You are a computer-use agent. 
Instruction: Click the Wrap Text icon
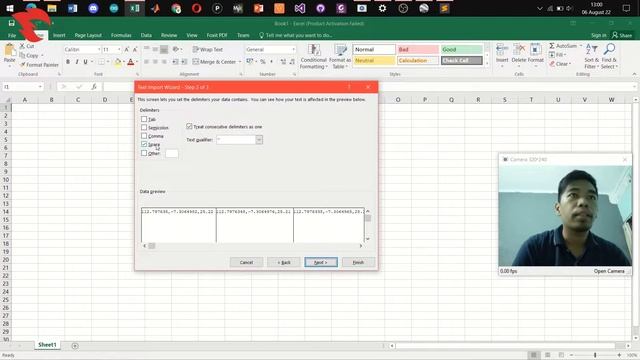click(x=196, y=49)
